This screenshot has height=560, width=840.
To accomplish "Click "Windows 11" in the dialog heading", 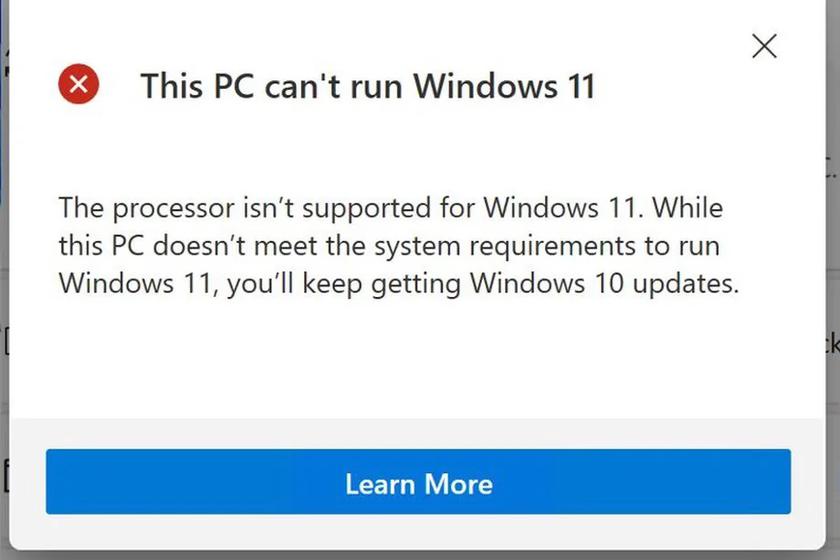I will (504, 86).
